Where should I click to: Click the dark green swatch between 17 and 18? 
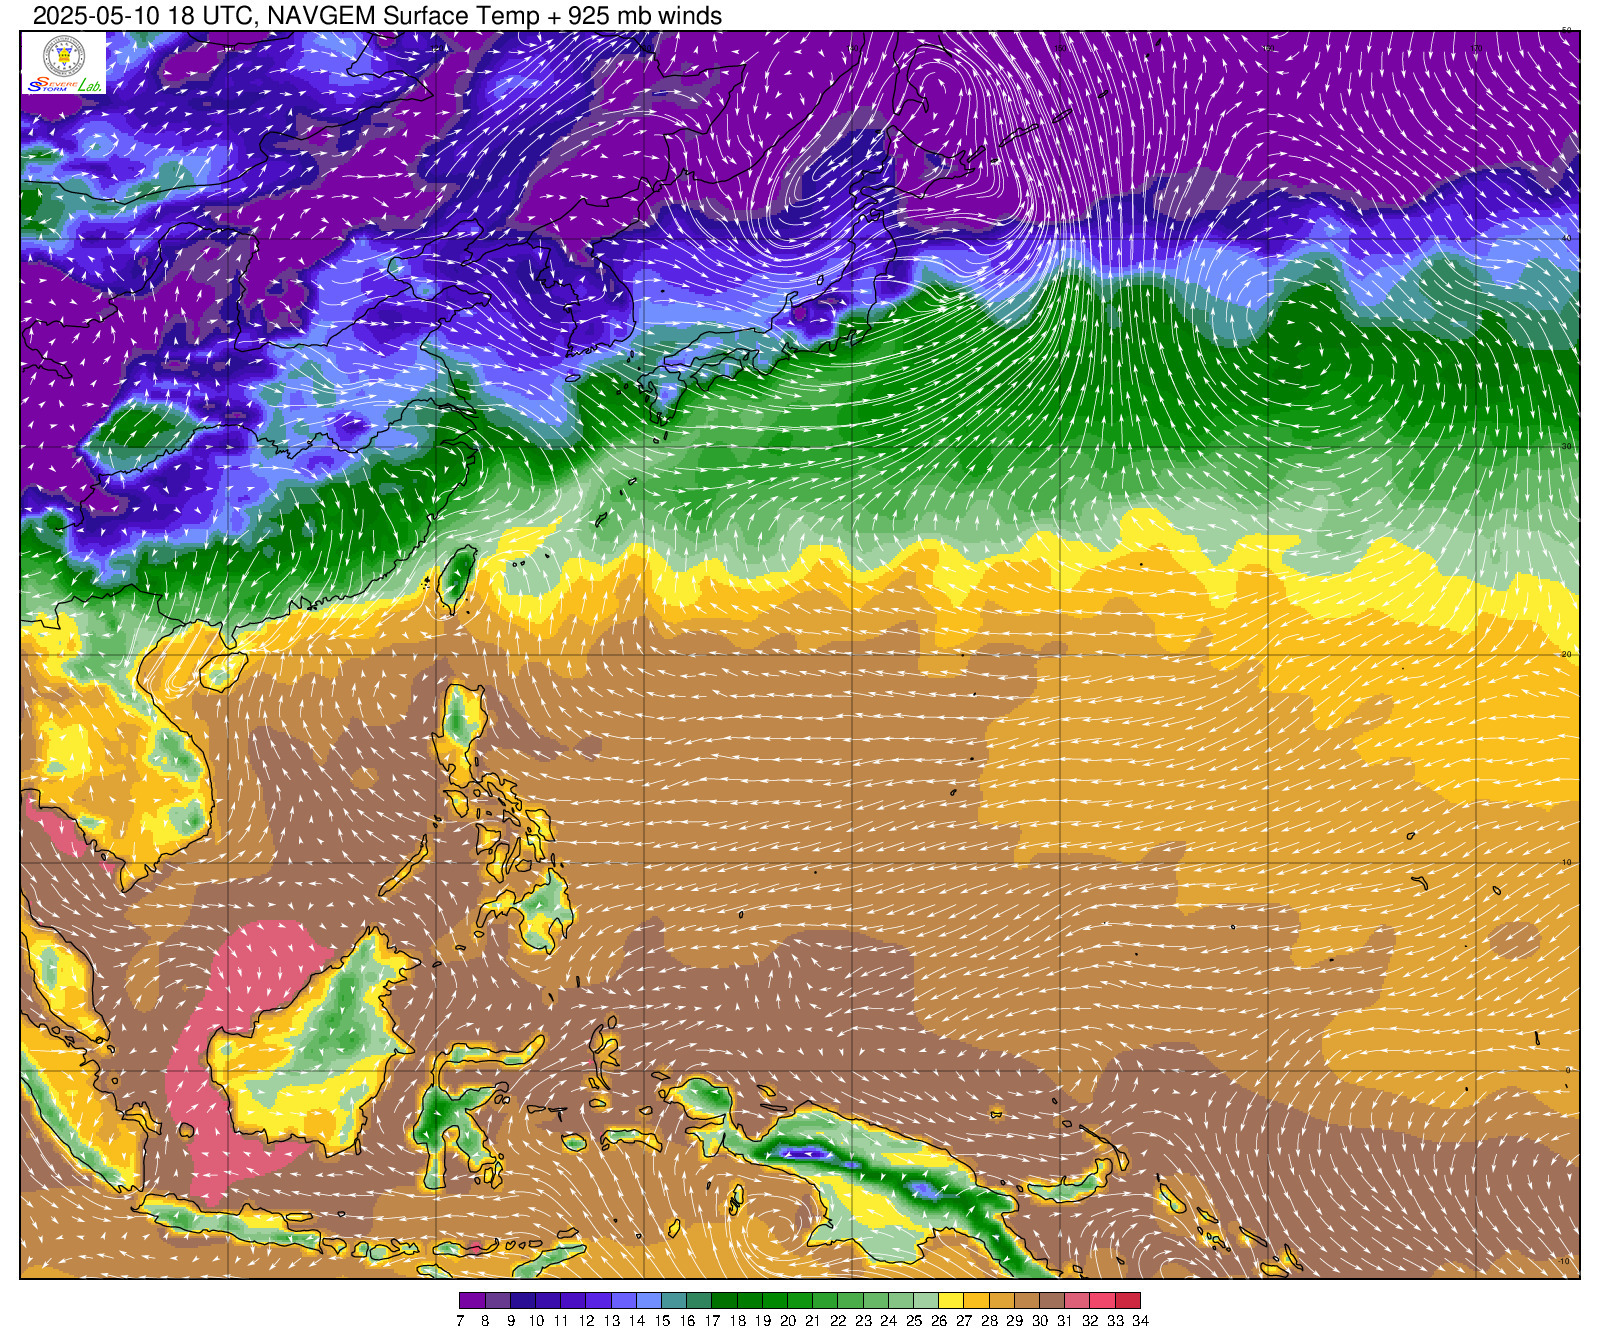point(724,1301)
